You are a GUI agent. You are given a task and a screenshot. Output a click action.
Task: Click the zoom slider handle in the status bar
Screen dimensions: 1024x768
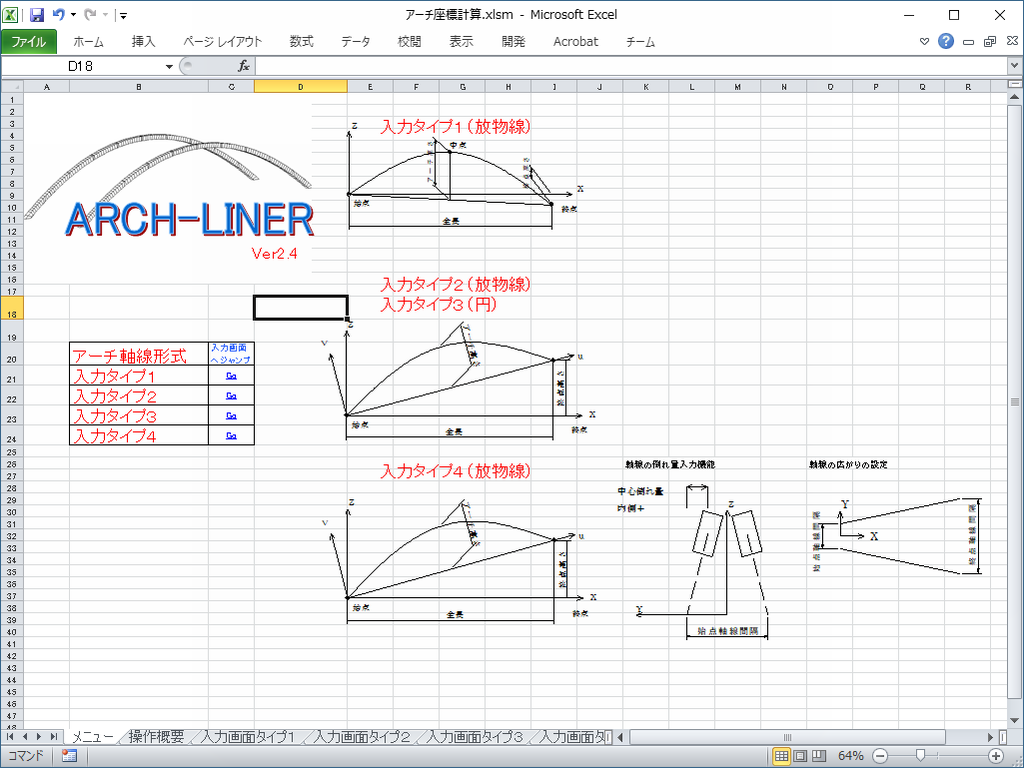click(x=919, y=755)
